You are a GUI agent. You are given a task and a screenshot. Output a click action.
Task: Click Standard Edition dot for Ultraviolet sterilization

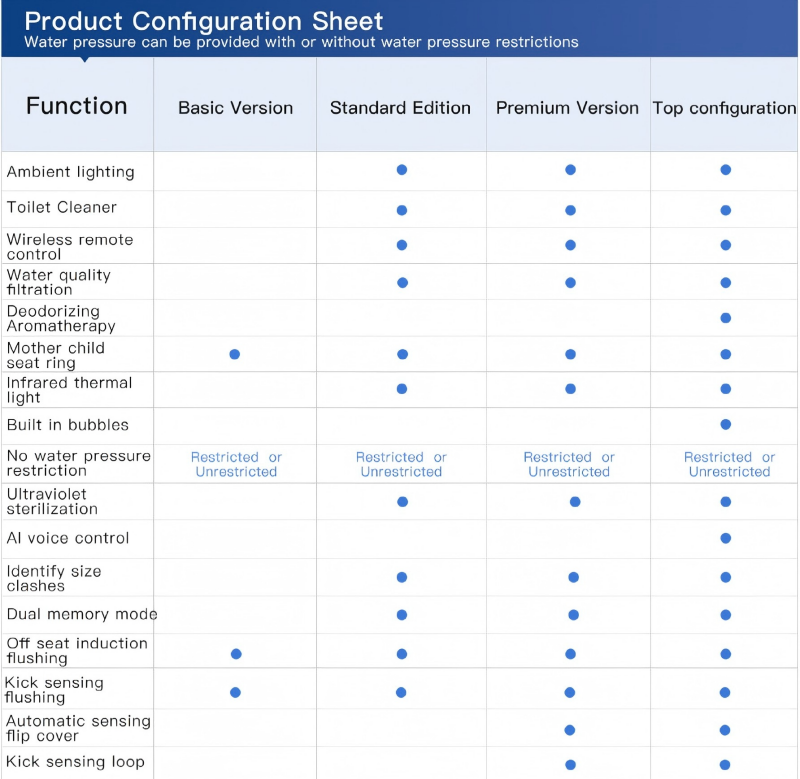pyautogui.click(x=402, y=502)
